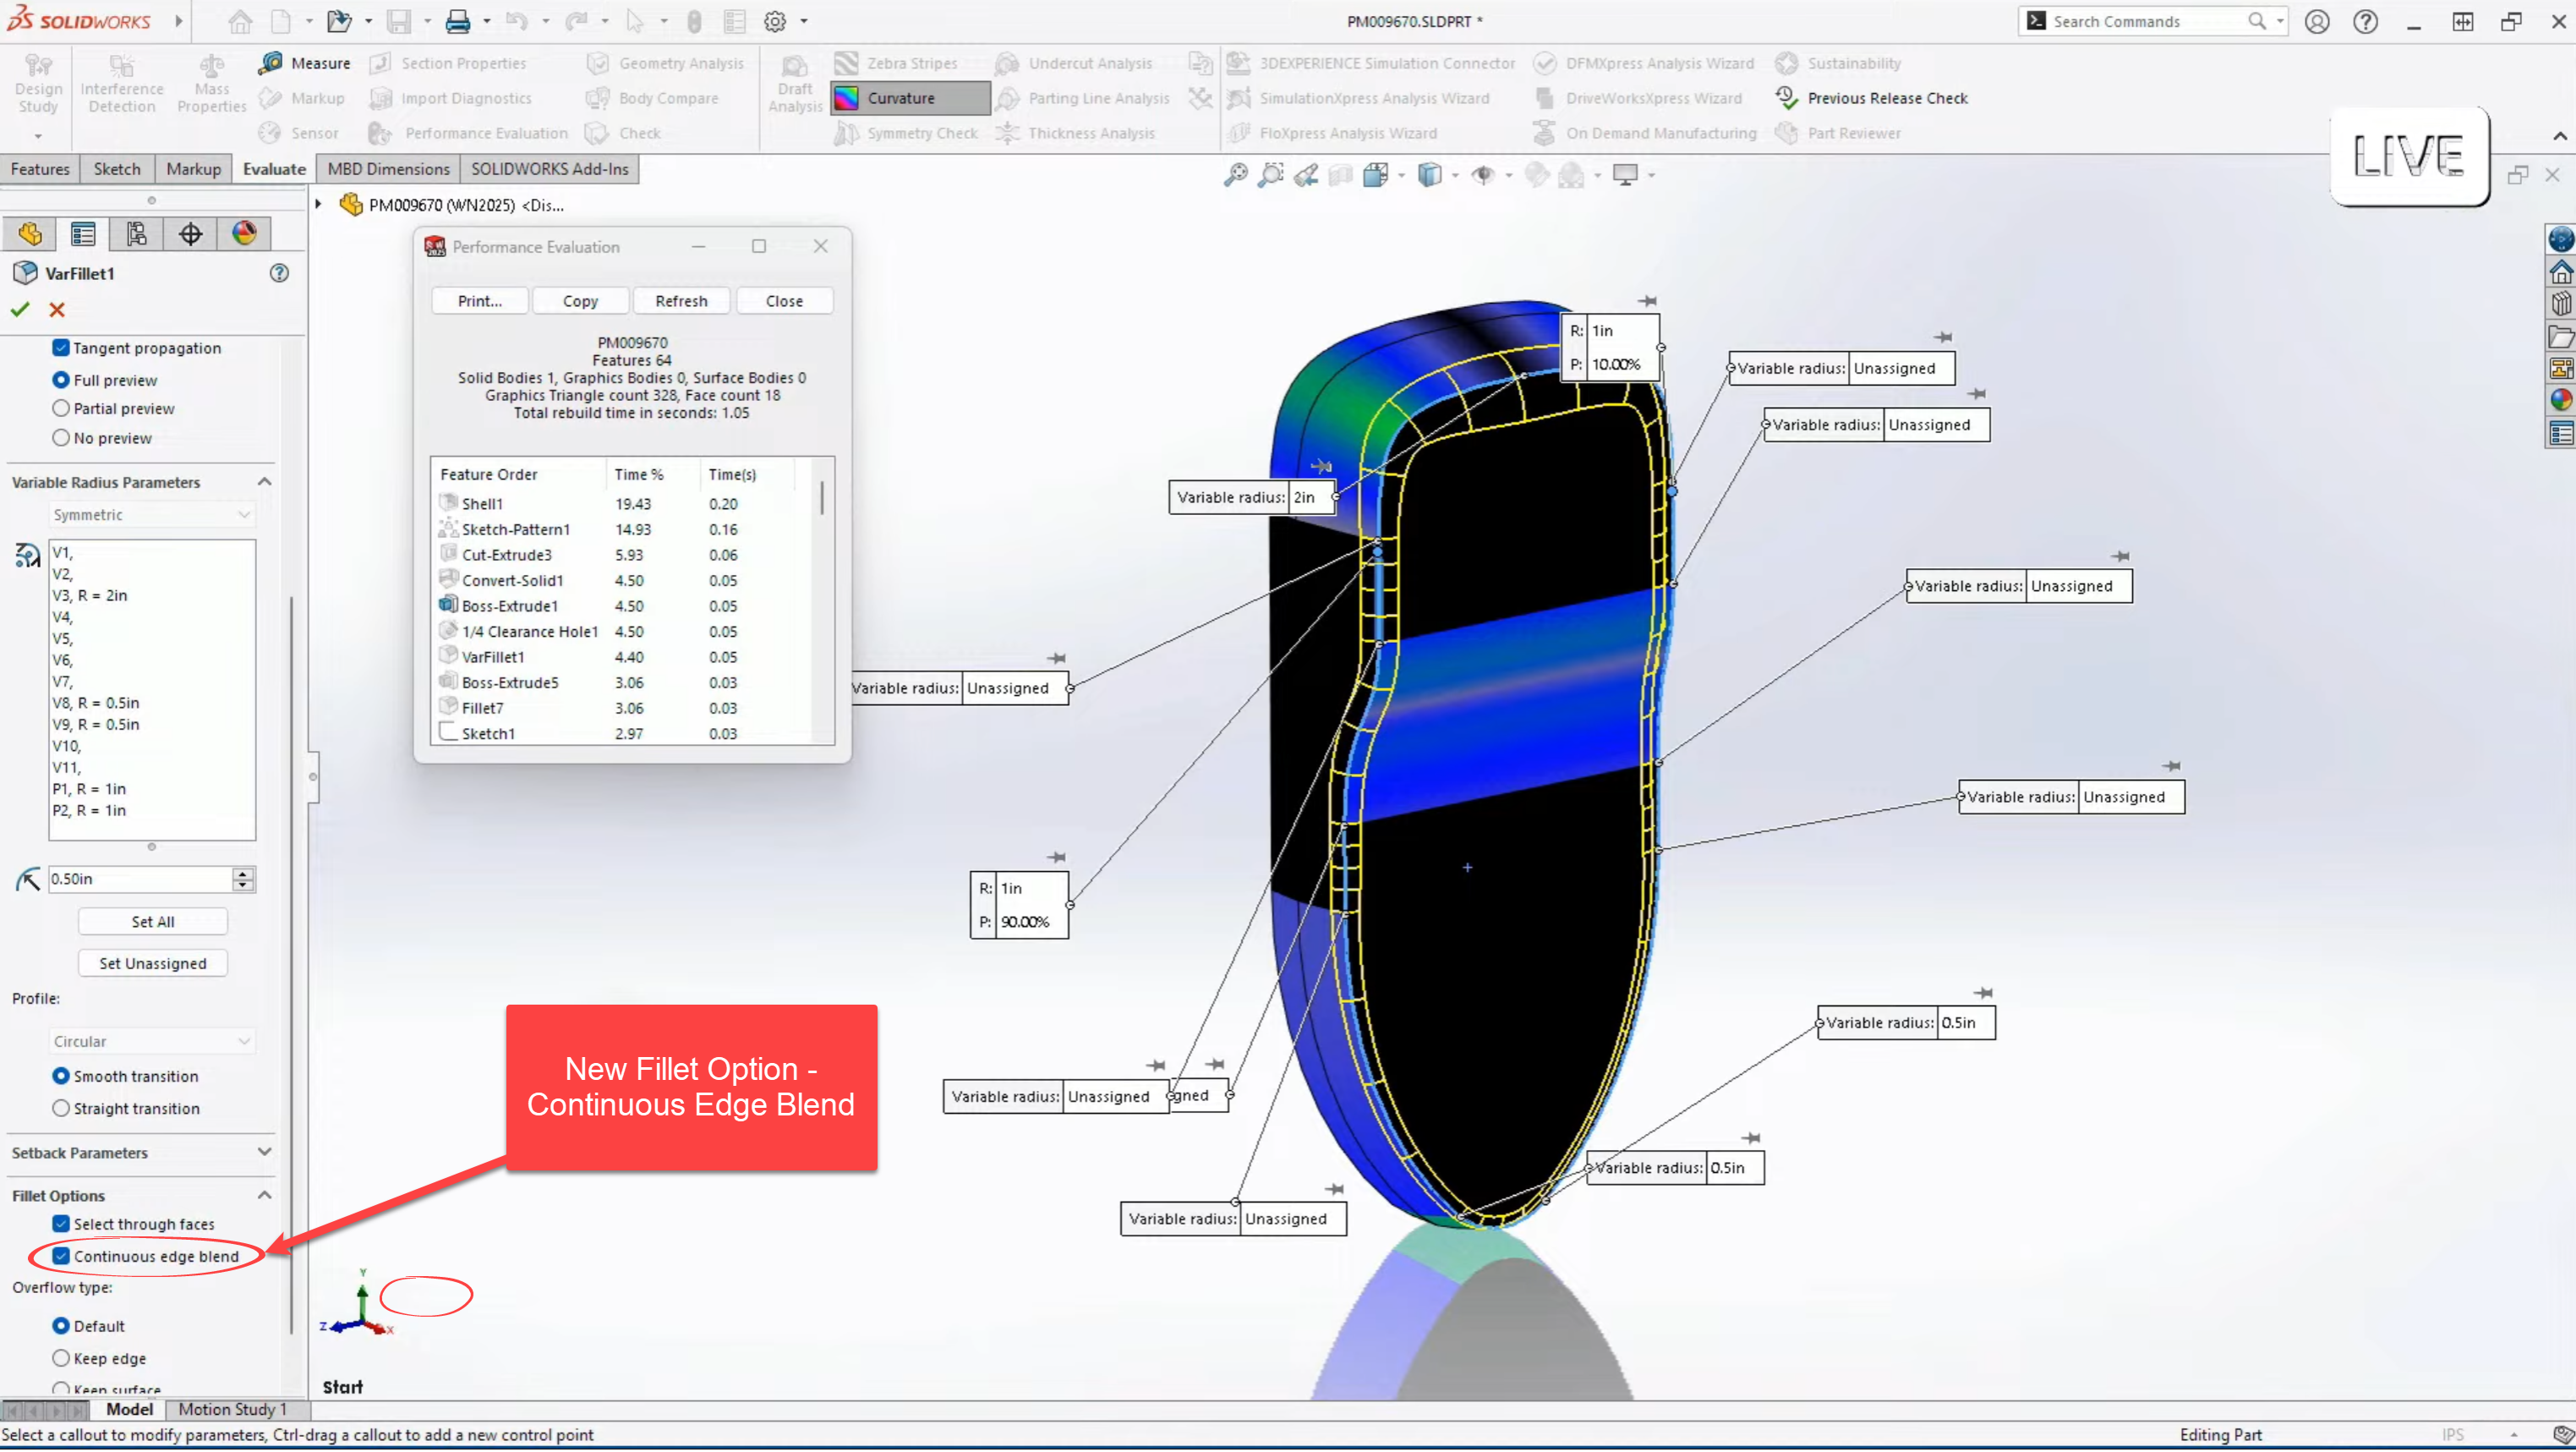The image size is (2576, 1452).
Task: Accept VarFillet1 with green checkmark
Action: click(20, 310)
